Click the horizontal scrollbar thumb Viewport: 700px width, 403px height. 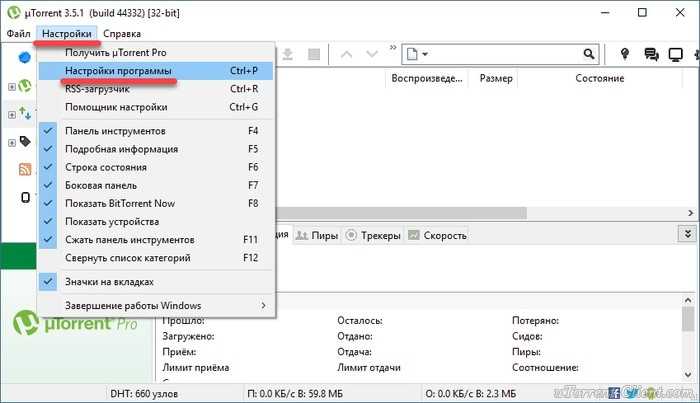click(401, 213)
